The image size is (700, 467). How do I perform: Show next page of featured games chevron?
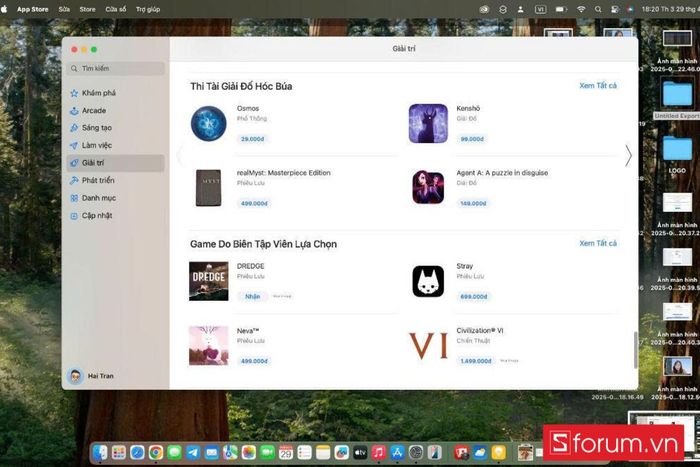628,156
